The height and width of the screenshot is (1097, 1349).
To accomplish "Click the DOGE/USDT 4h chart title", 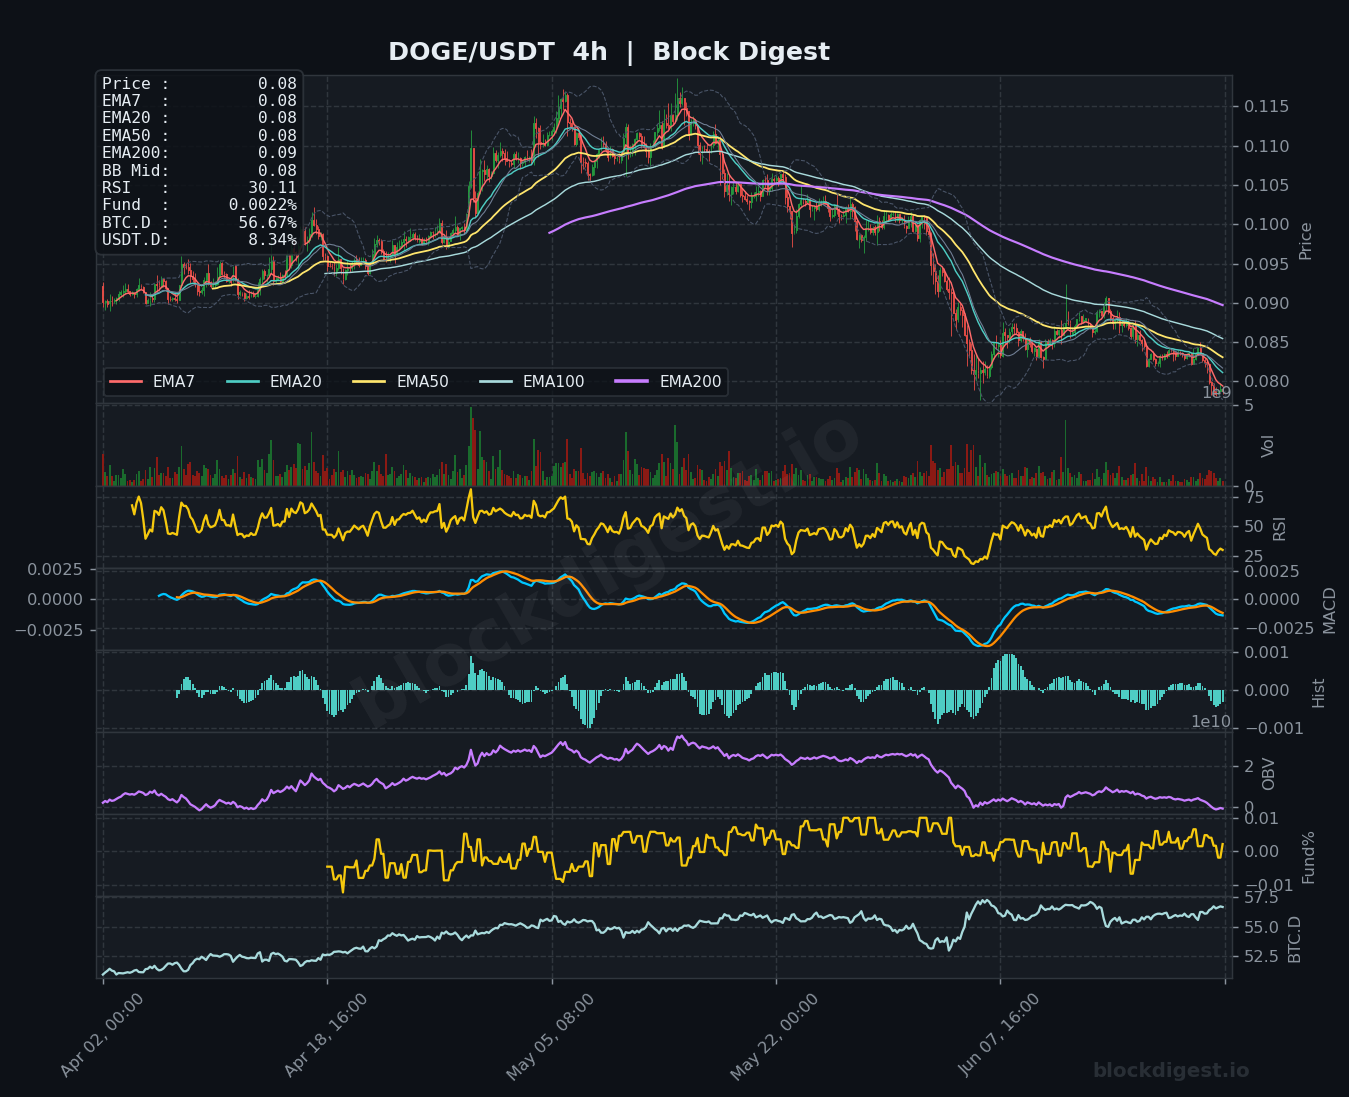I will point(609,52).
